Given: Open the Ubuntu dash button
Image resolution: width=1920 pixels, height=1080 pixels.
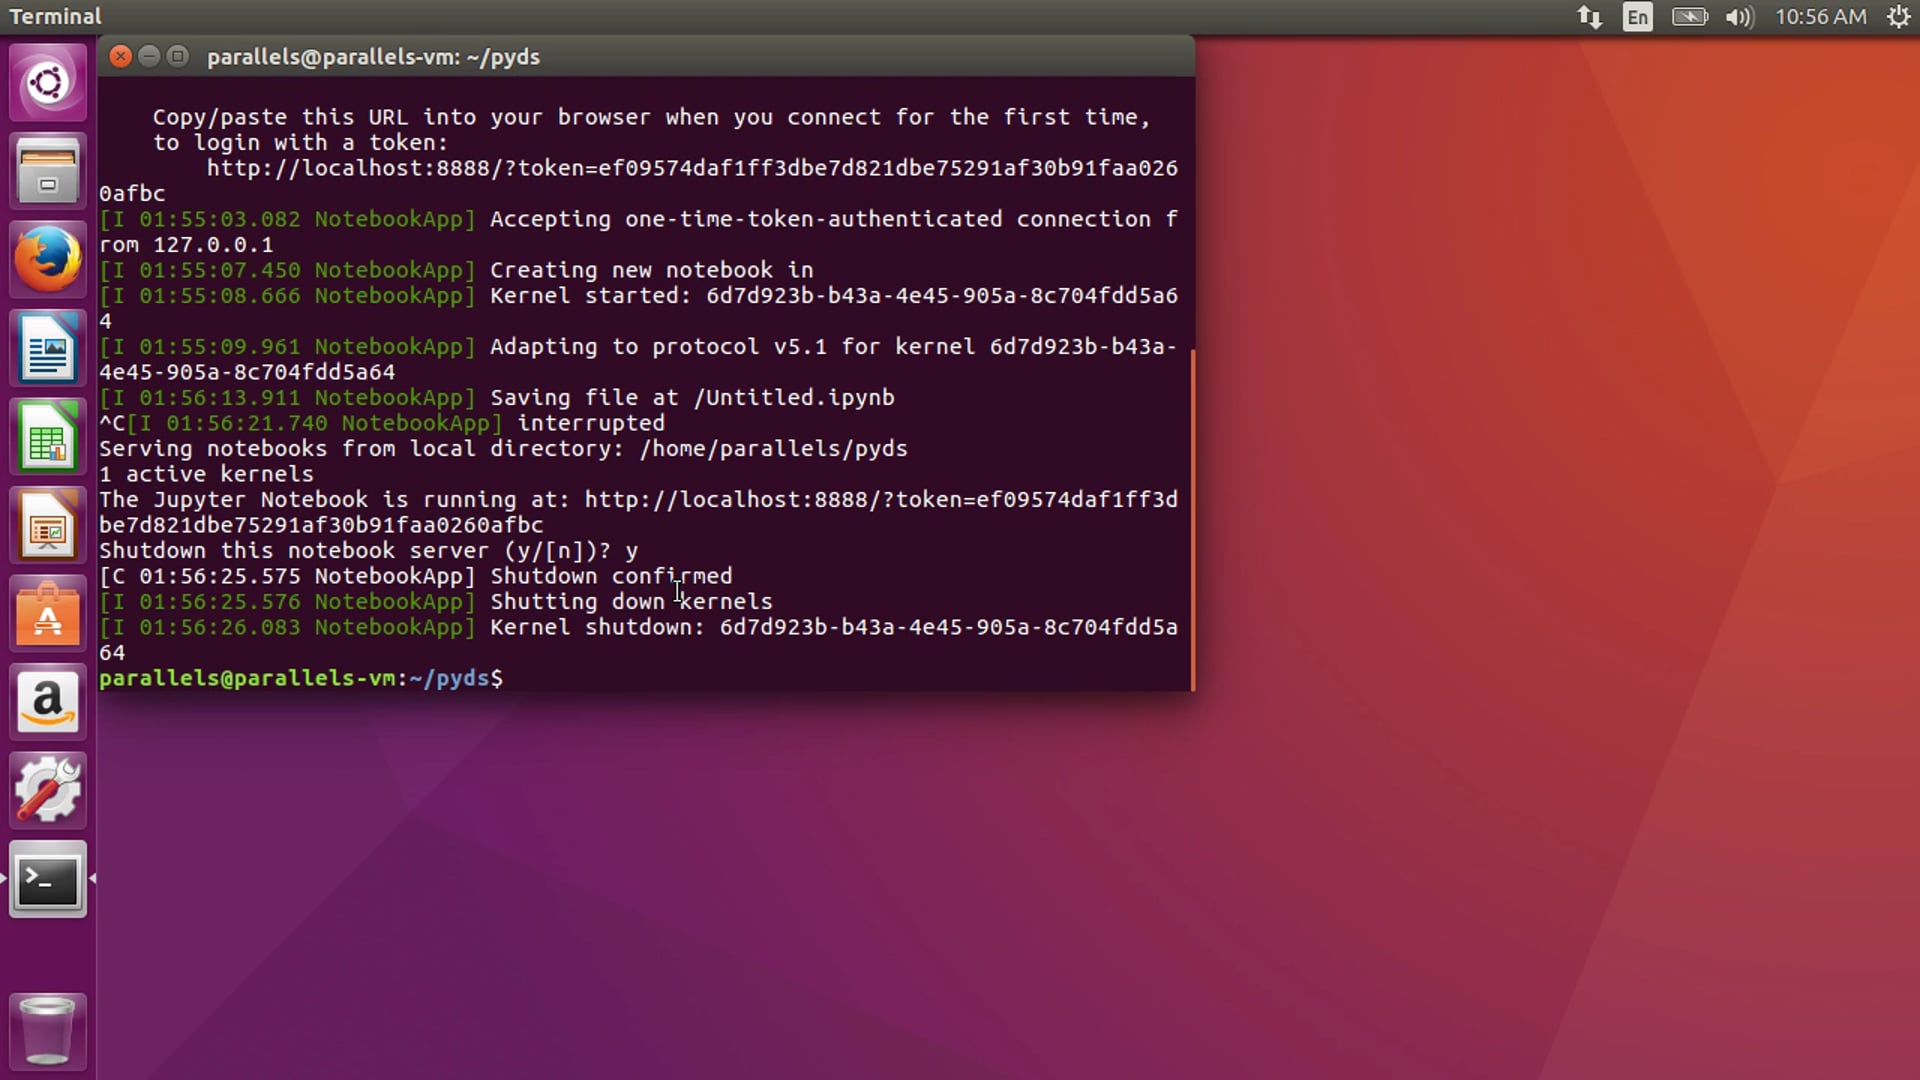Looking at the screenshot, I should [x=47, y=82].
